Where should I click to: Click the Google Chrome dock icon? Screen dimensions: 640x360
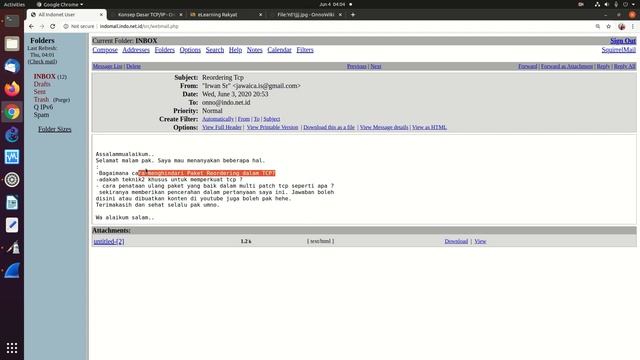(12, 112)
